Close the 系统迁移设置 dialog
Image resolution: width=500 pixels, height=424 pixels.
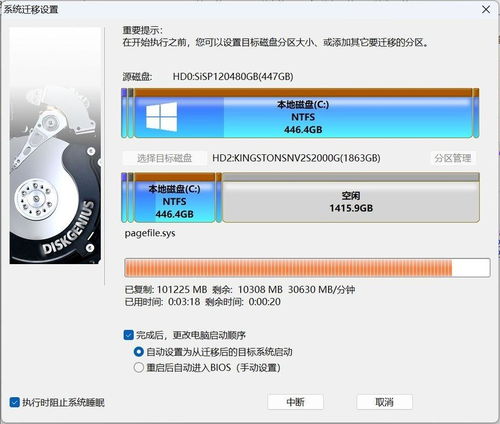(486, 9)
